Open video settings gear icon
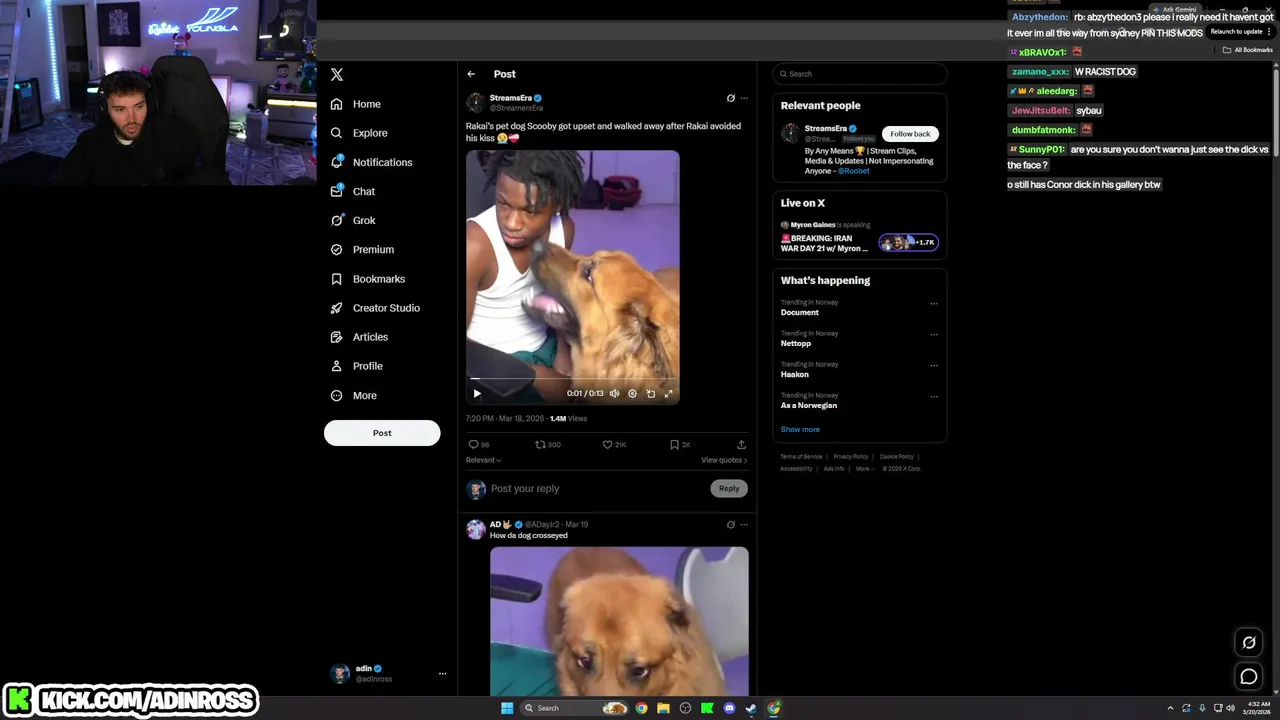Screen dimensions: 1280x720 [632, 393]
